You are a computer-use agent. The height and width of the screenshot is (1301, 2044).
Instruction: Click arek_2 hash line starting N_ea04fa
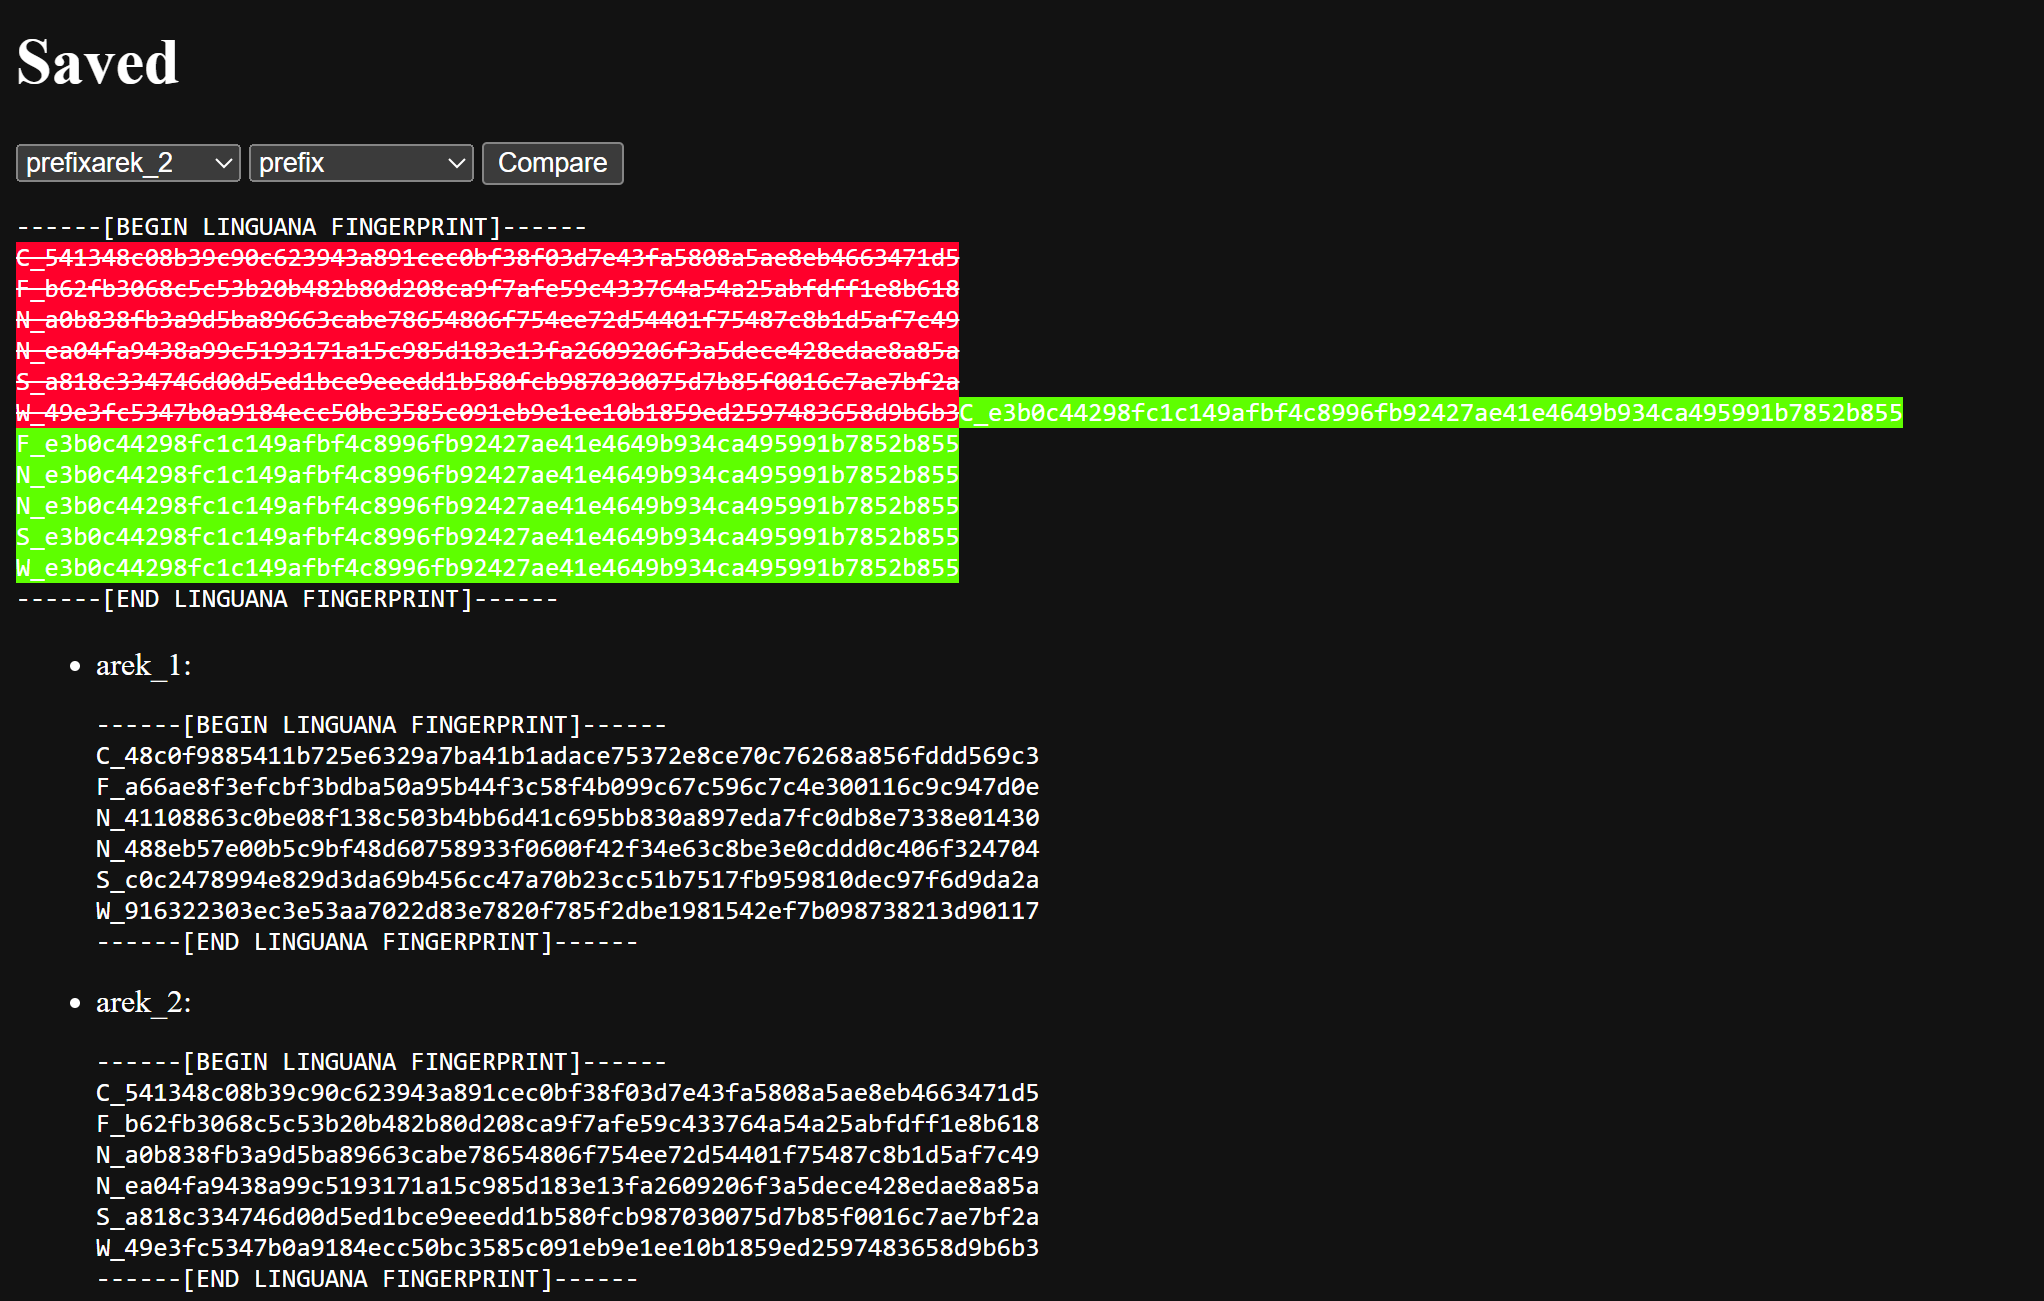click(567, 1186)
